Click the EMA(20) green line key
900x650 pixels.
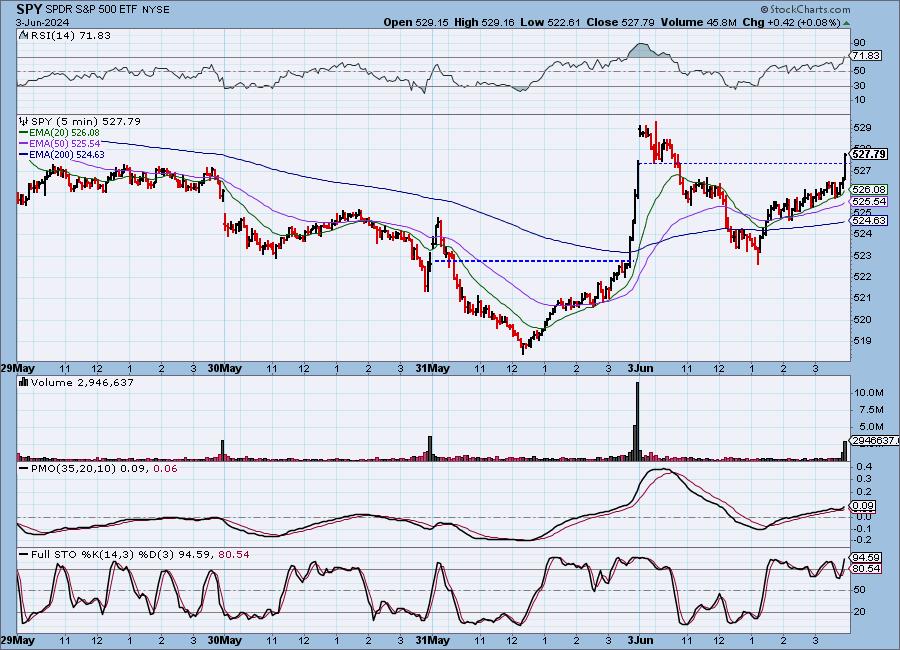[23, 133]
